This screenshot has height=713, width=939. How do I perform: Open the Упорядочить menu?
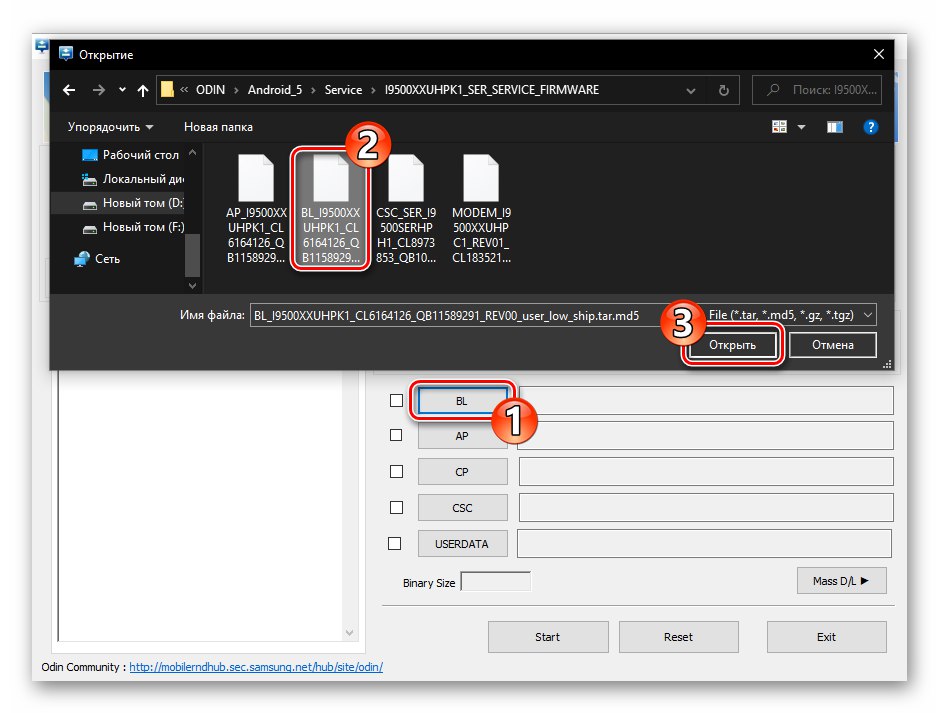[x=110, y=127]
